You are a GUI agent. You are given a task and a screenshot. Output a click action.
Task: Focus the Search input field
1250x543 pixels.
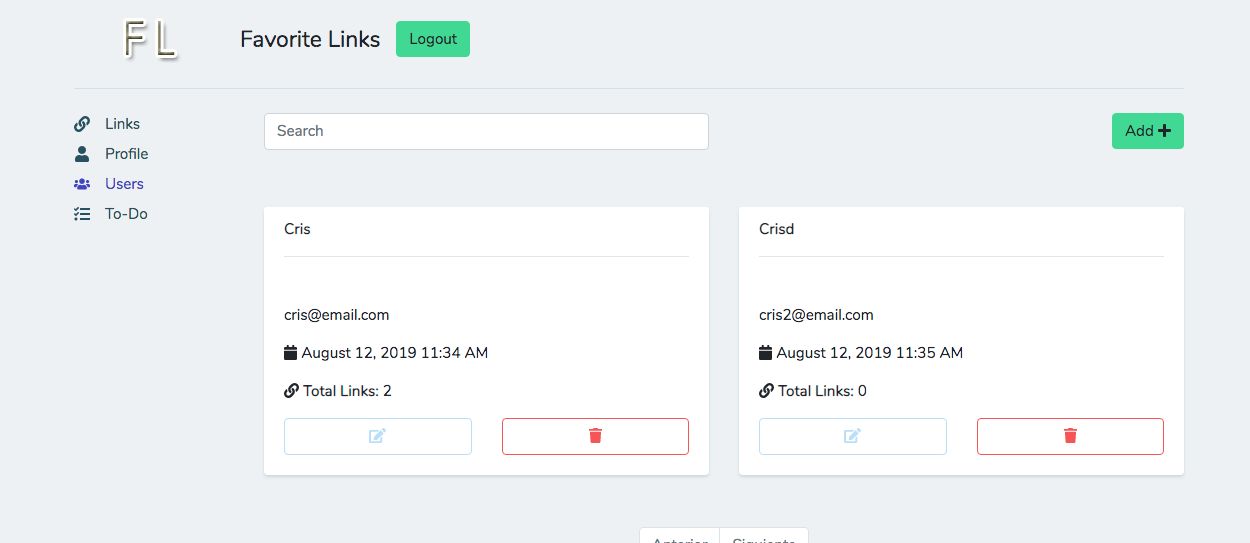pos(486,131)
